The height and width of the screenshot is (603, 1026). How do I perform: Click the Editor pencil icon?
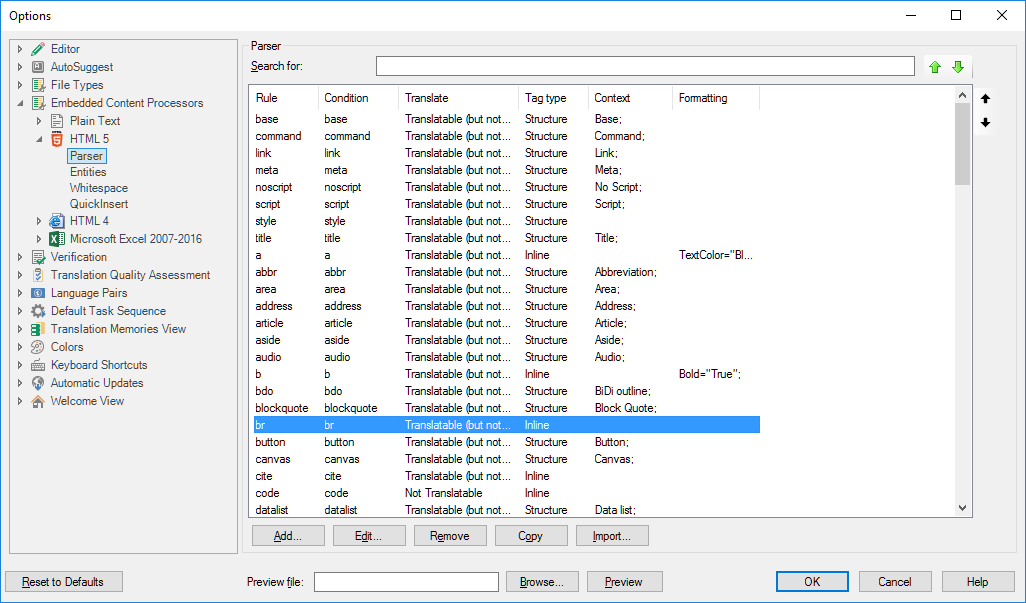[38, 49]
